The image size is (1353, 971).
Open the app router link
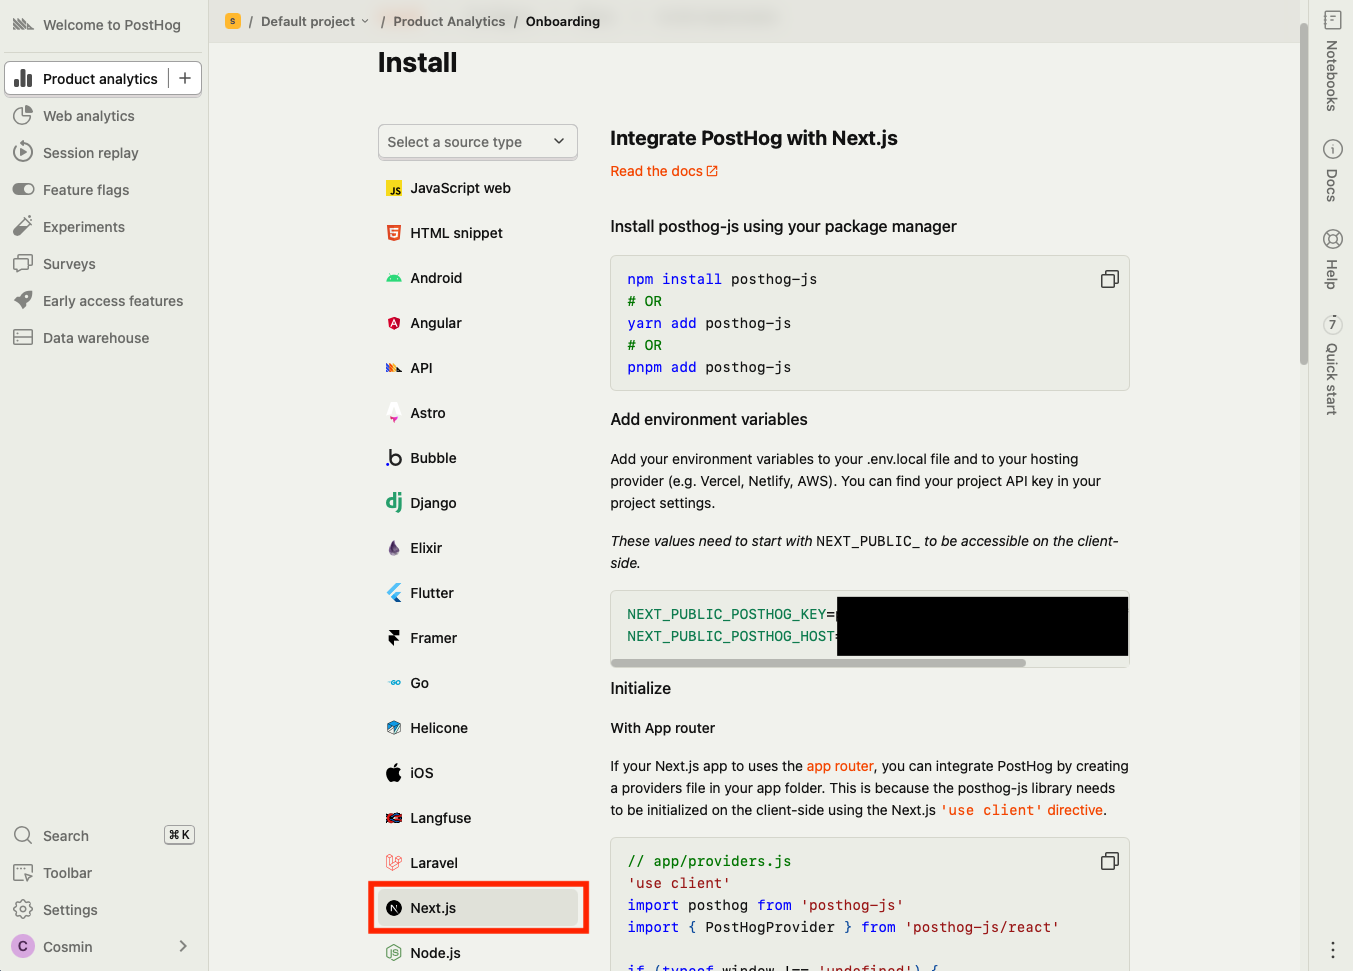840,766
